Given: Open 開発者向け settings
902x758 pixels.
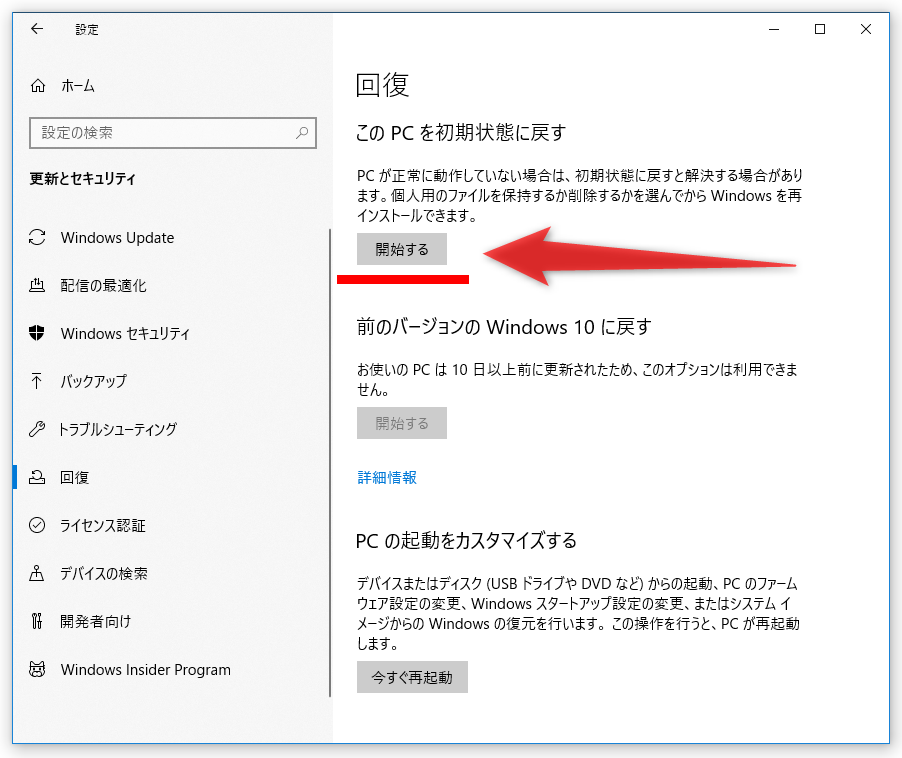Looking at the screenshot, I should pos(95,621).
